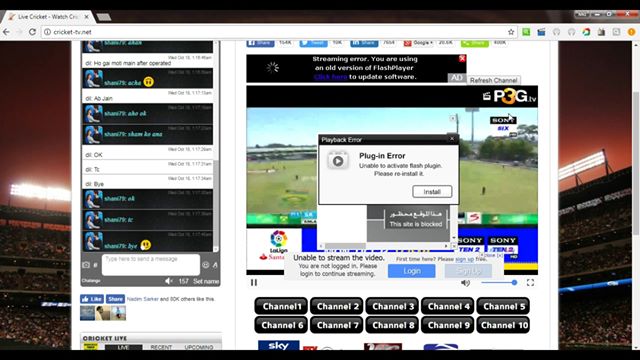Viewport: 640px width, 360px height.
Task: Pause the video stream
Action: [254, 282]
